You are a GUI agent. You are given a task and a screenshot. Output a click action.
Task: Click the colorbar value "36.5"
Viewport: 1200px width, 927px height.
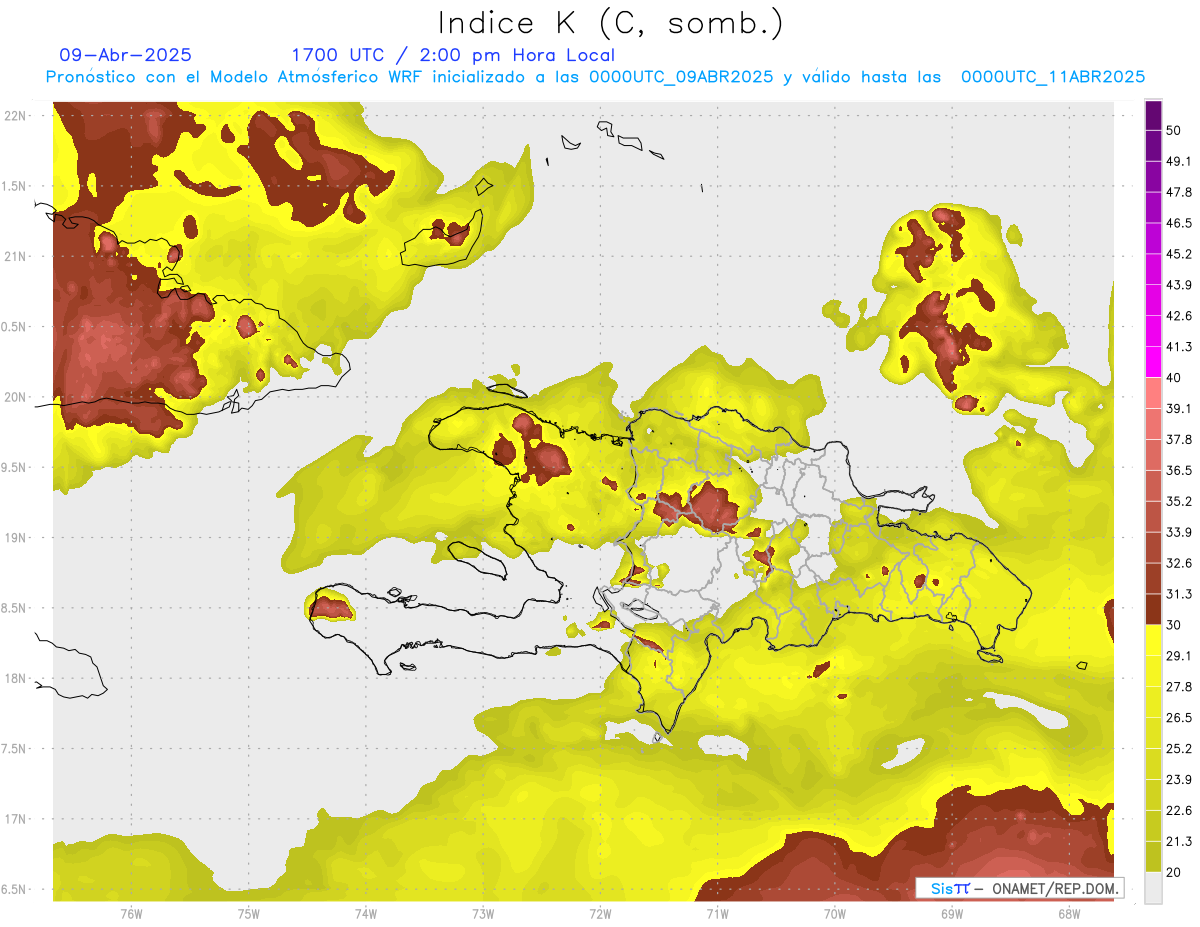(1178, 470)
